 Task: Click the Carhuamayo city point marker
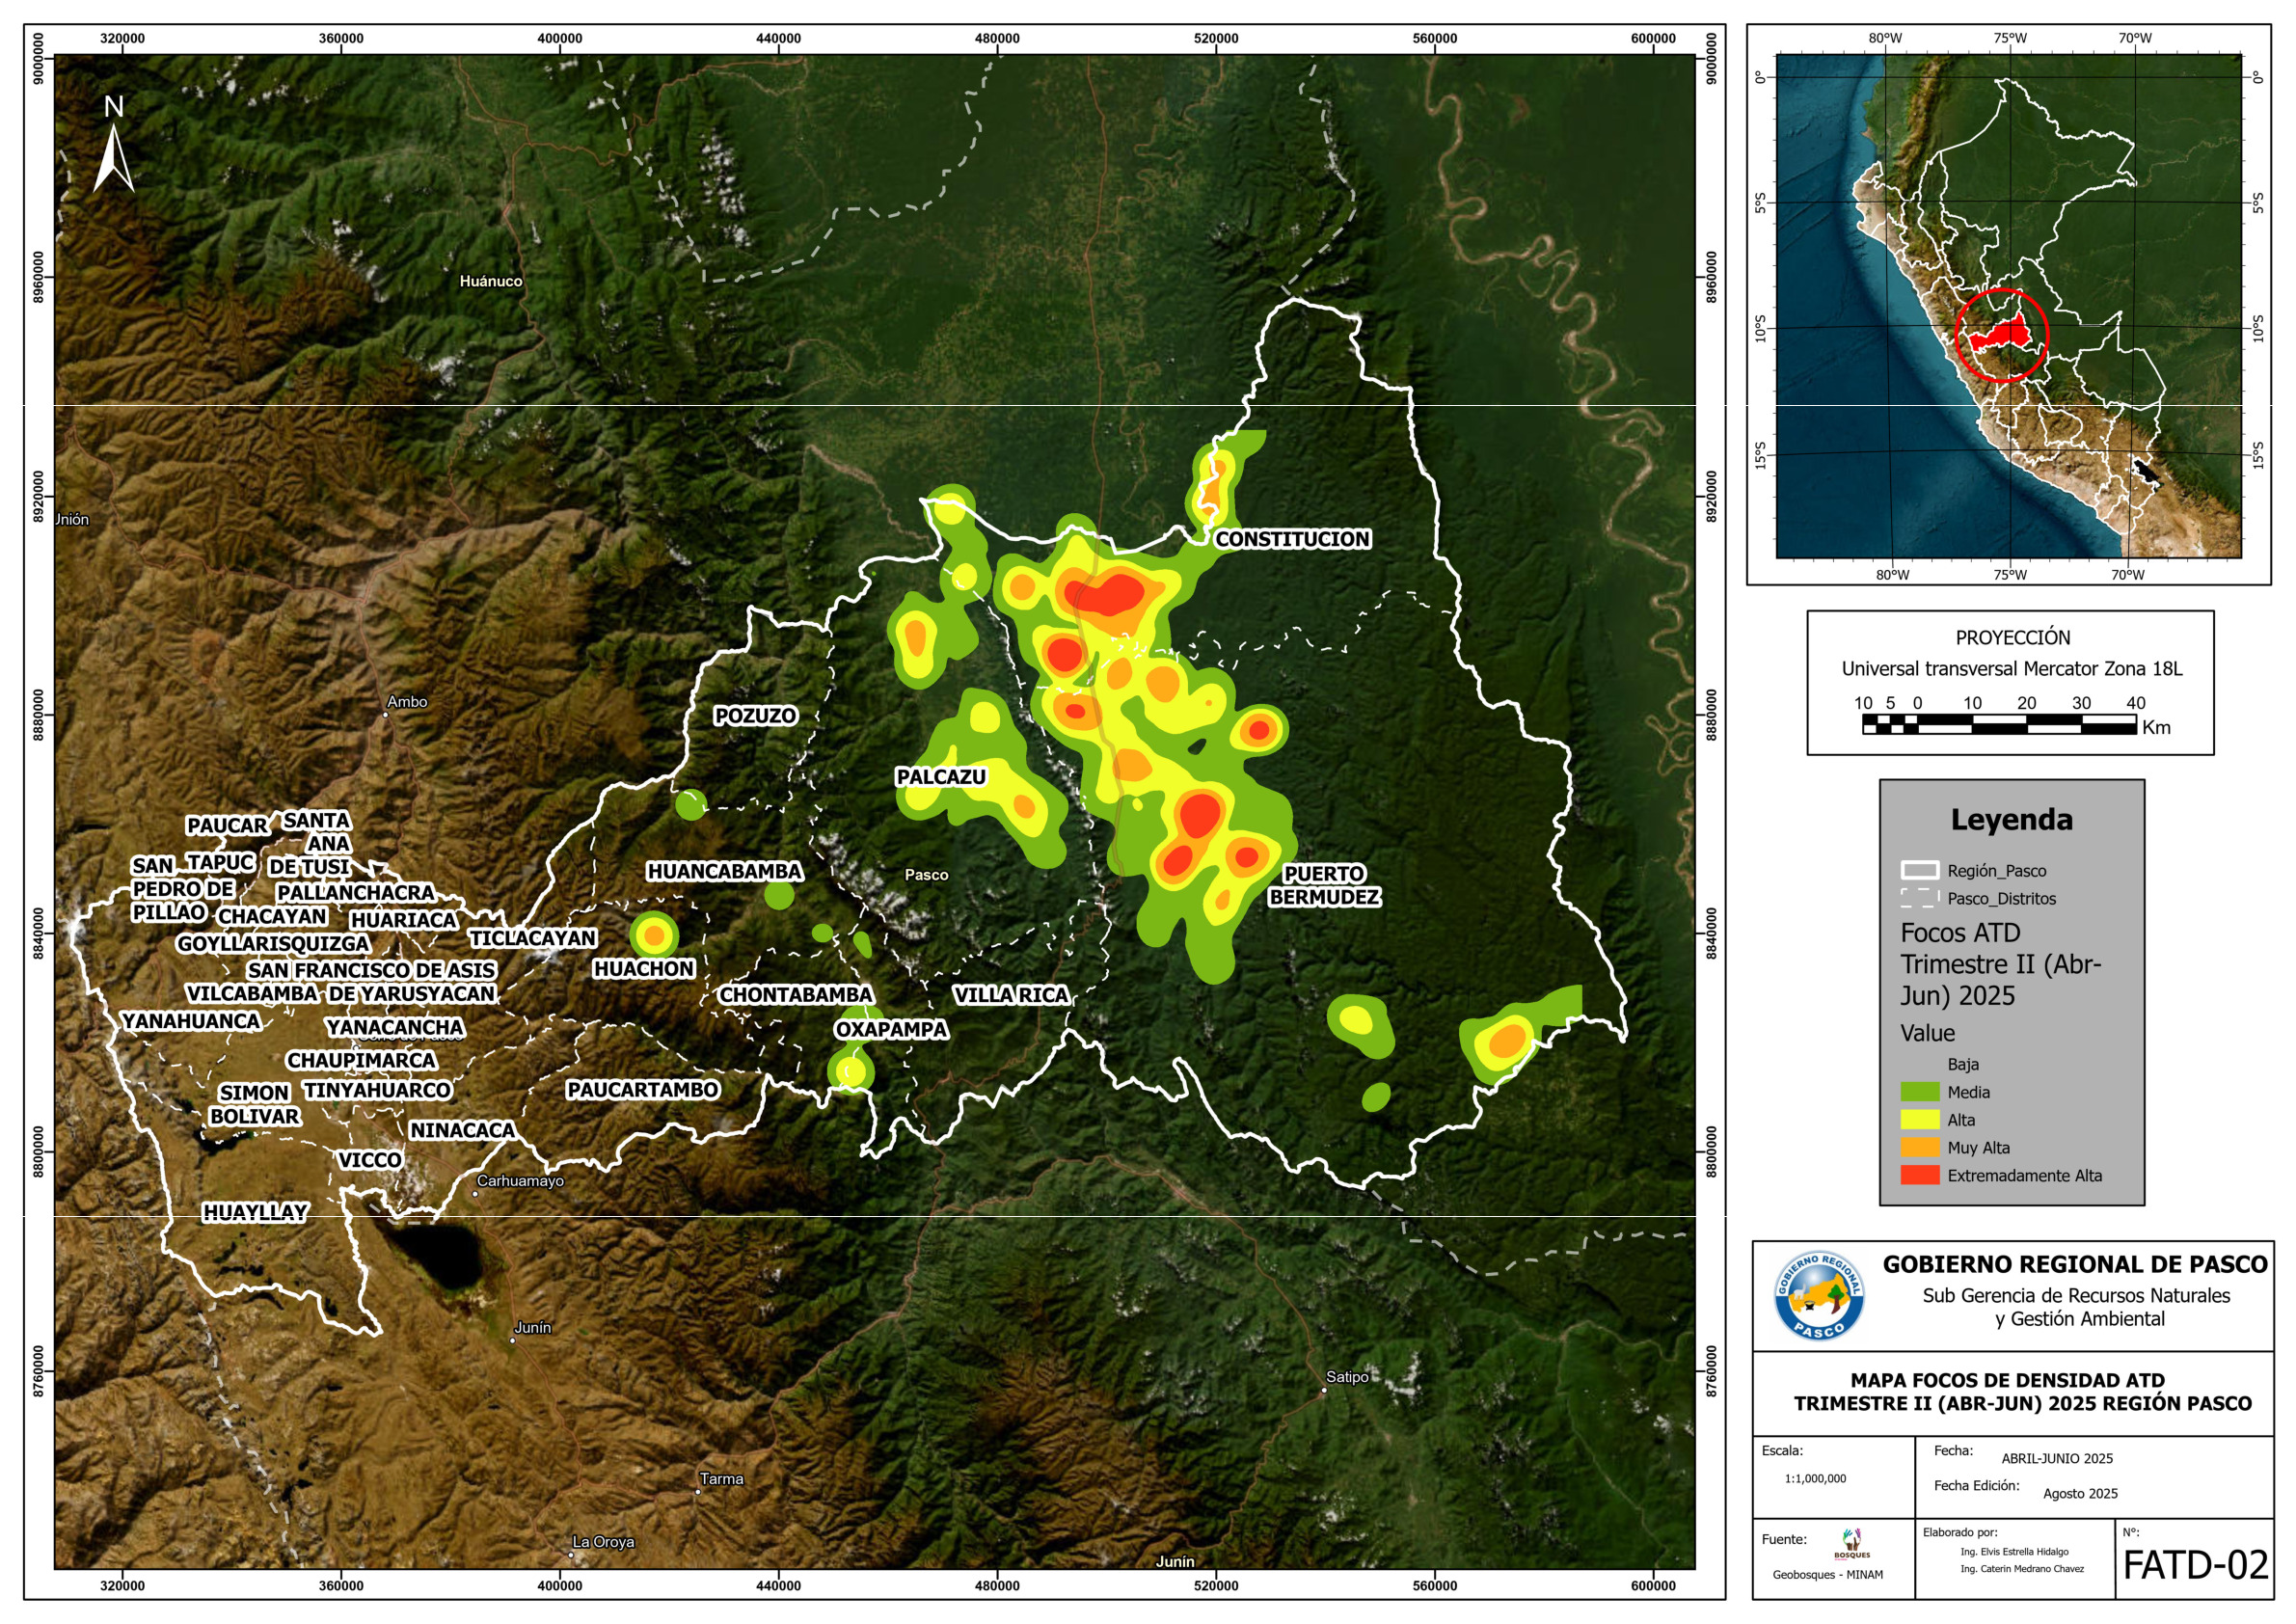click(475, 1193)
